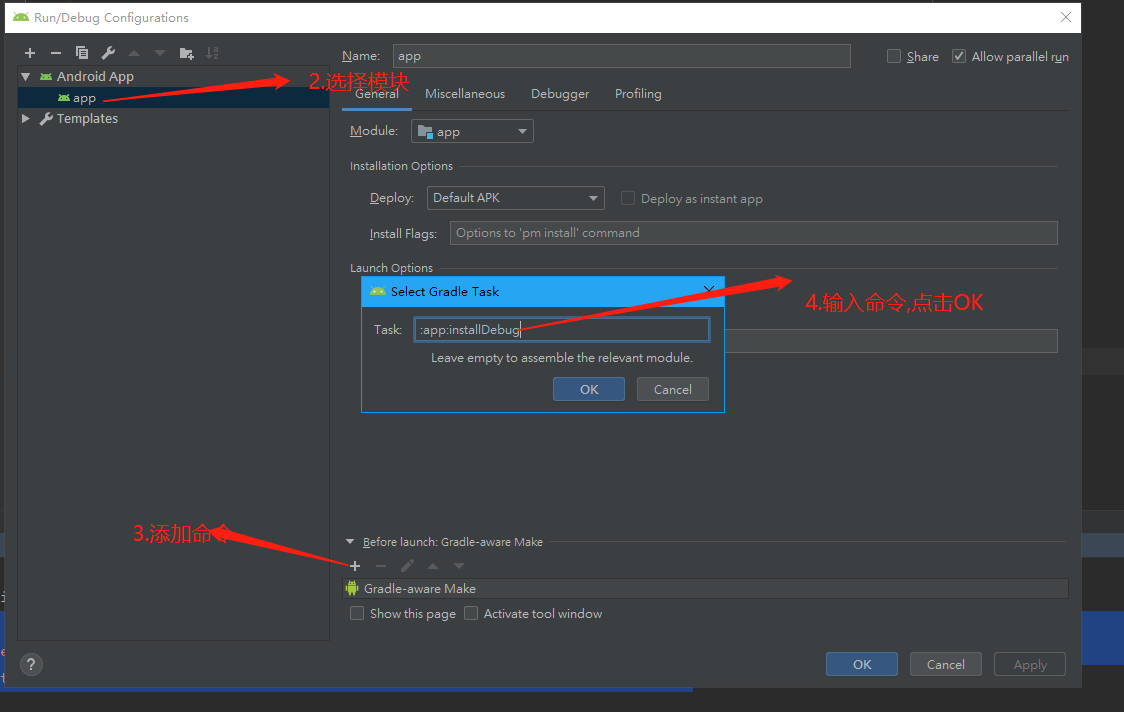
Task: Open the Miscellaneous tab
Action: [x=465, y=93]
